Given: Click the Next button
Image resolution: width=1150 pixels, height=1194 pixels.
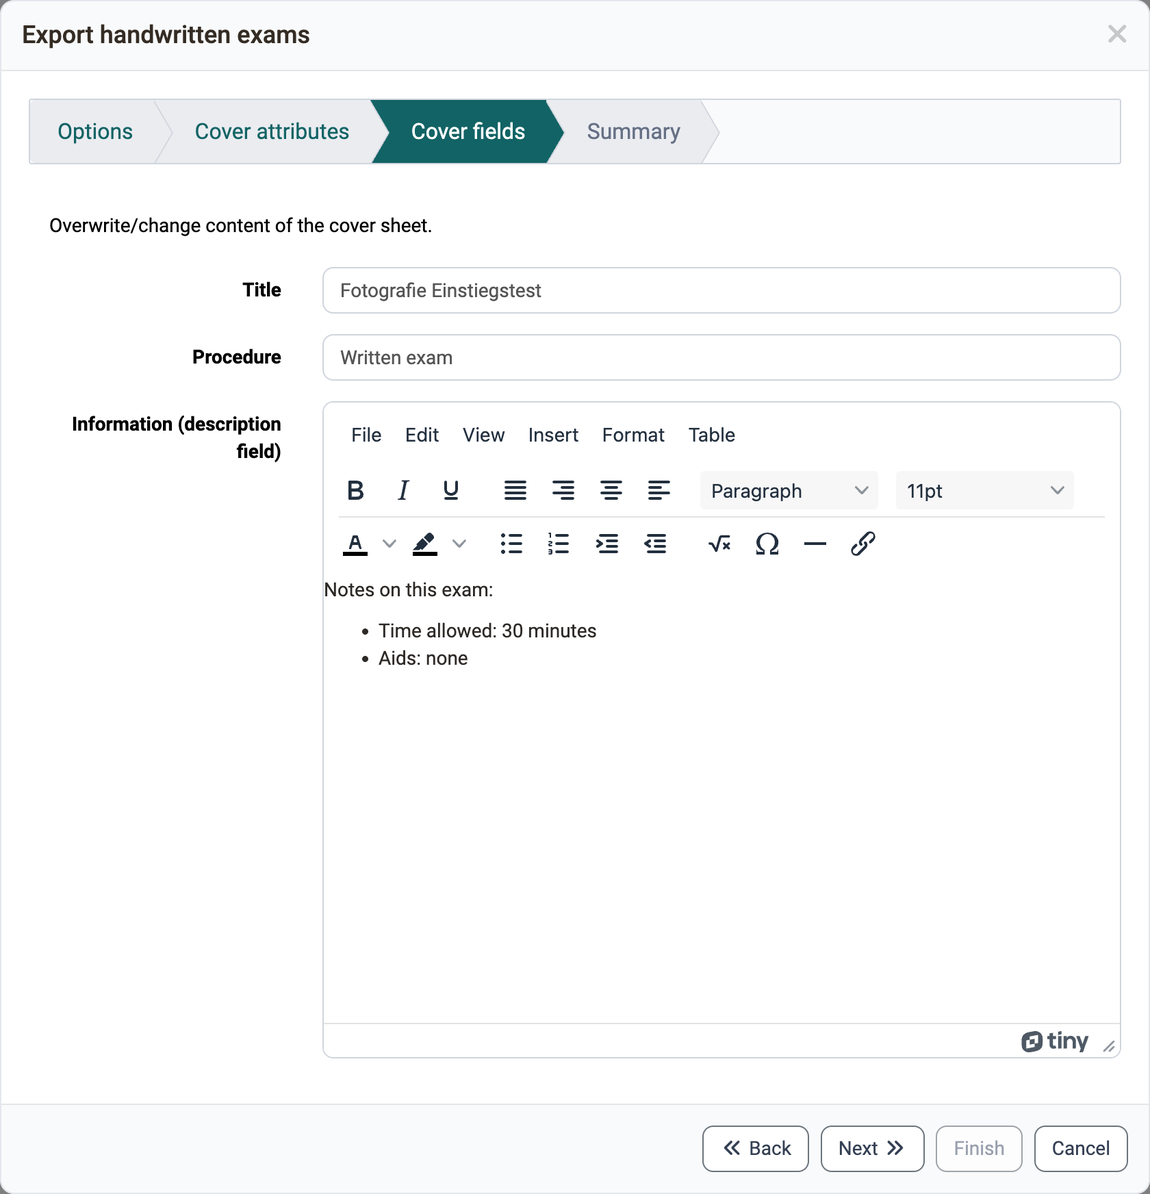Looking at the screenshot, I should point(872,1148).
